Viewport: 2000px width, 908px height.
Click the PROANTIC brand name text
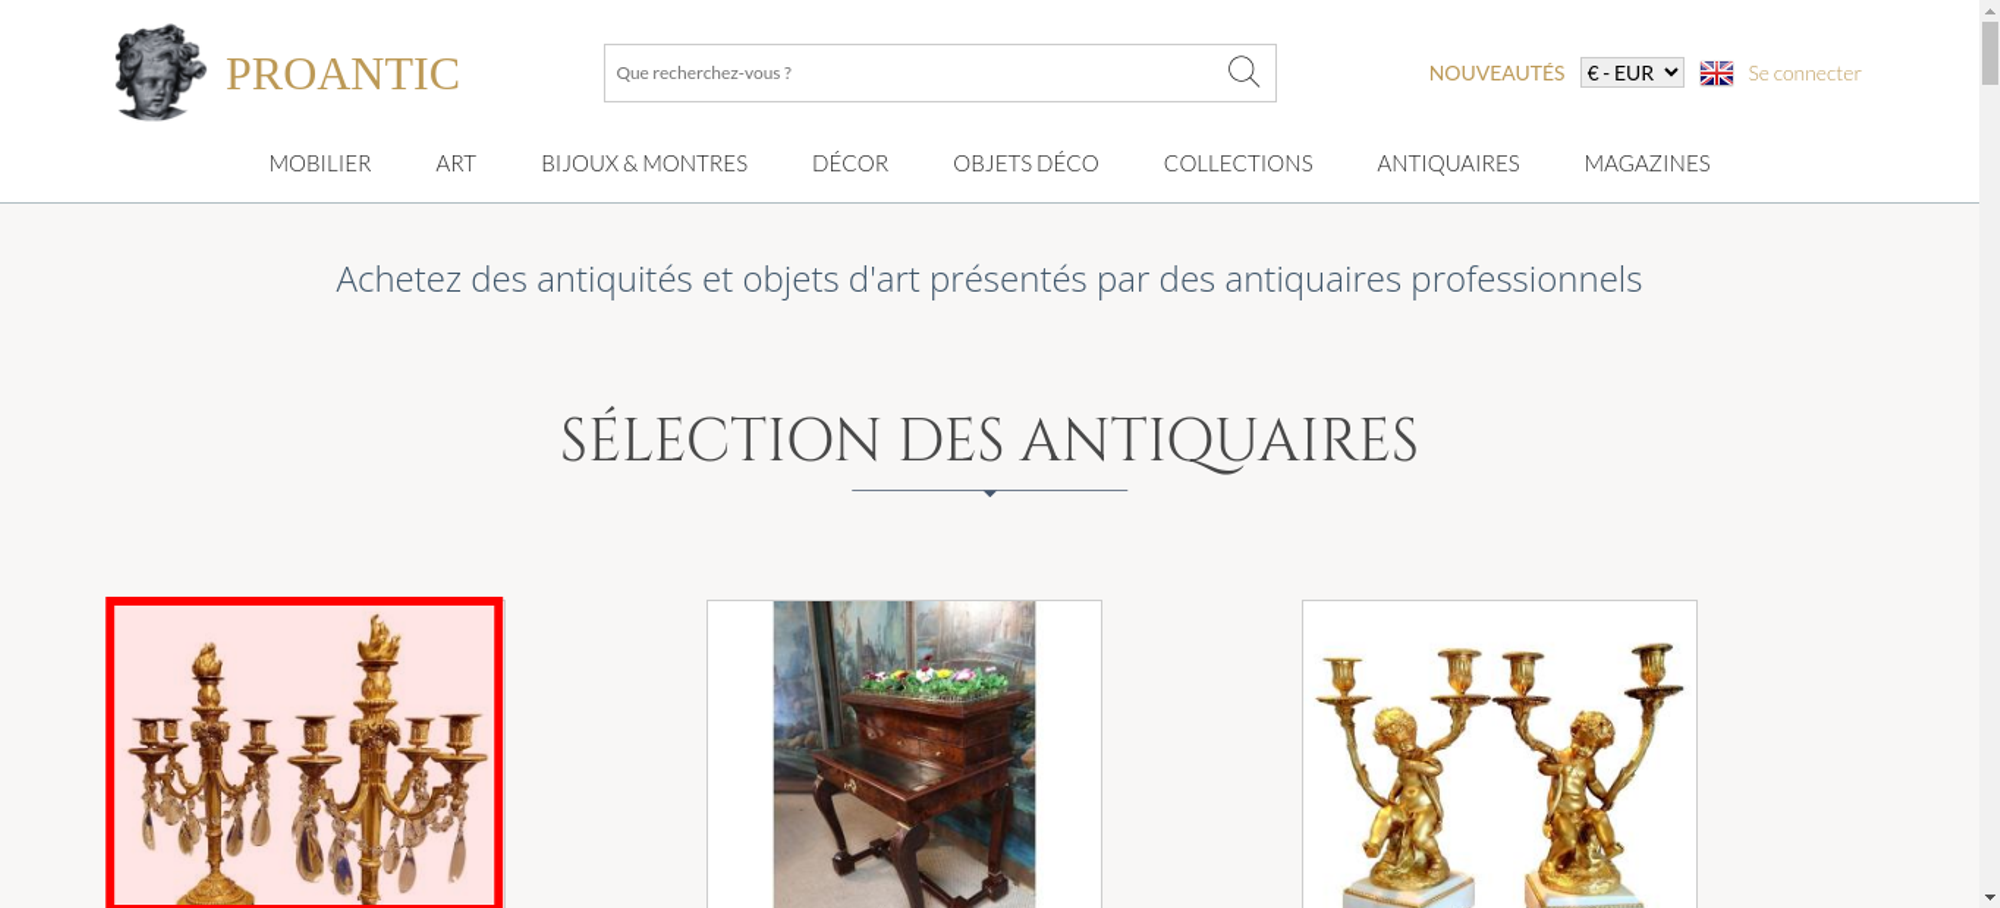pyautogui.click(x=342, y=74)
